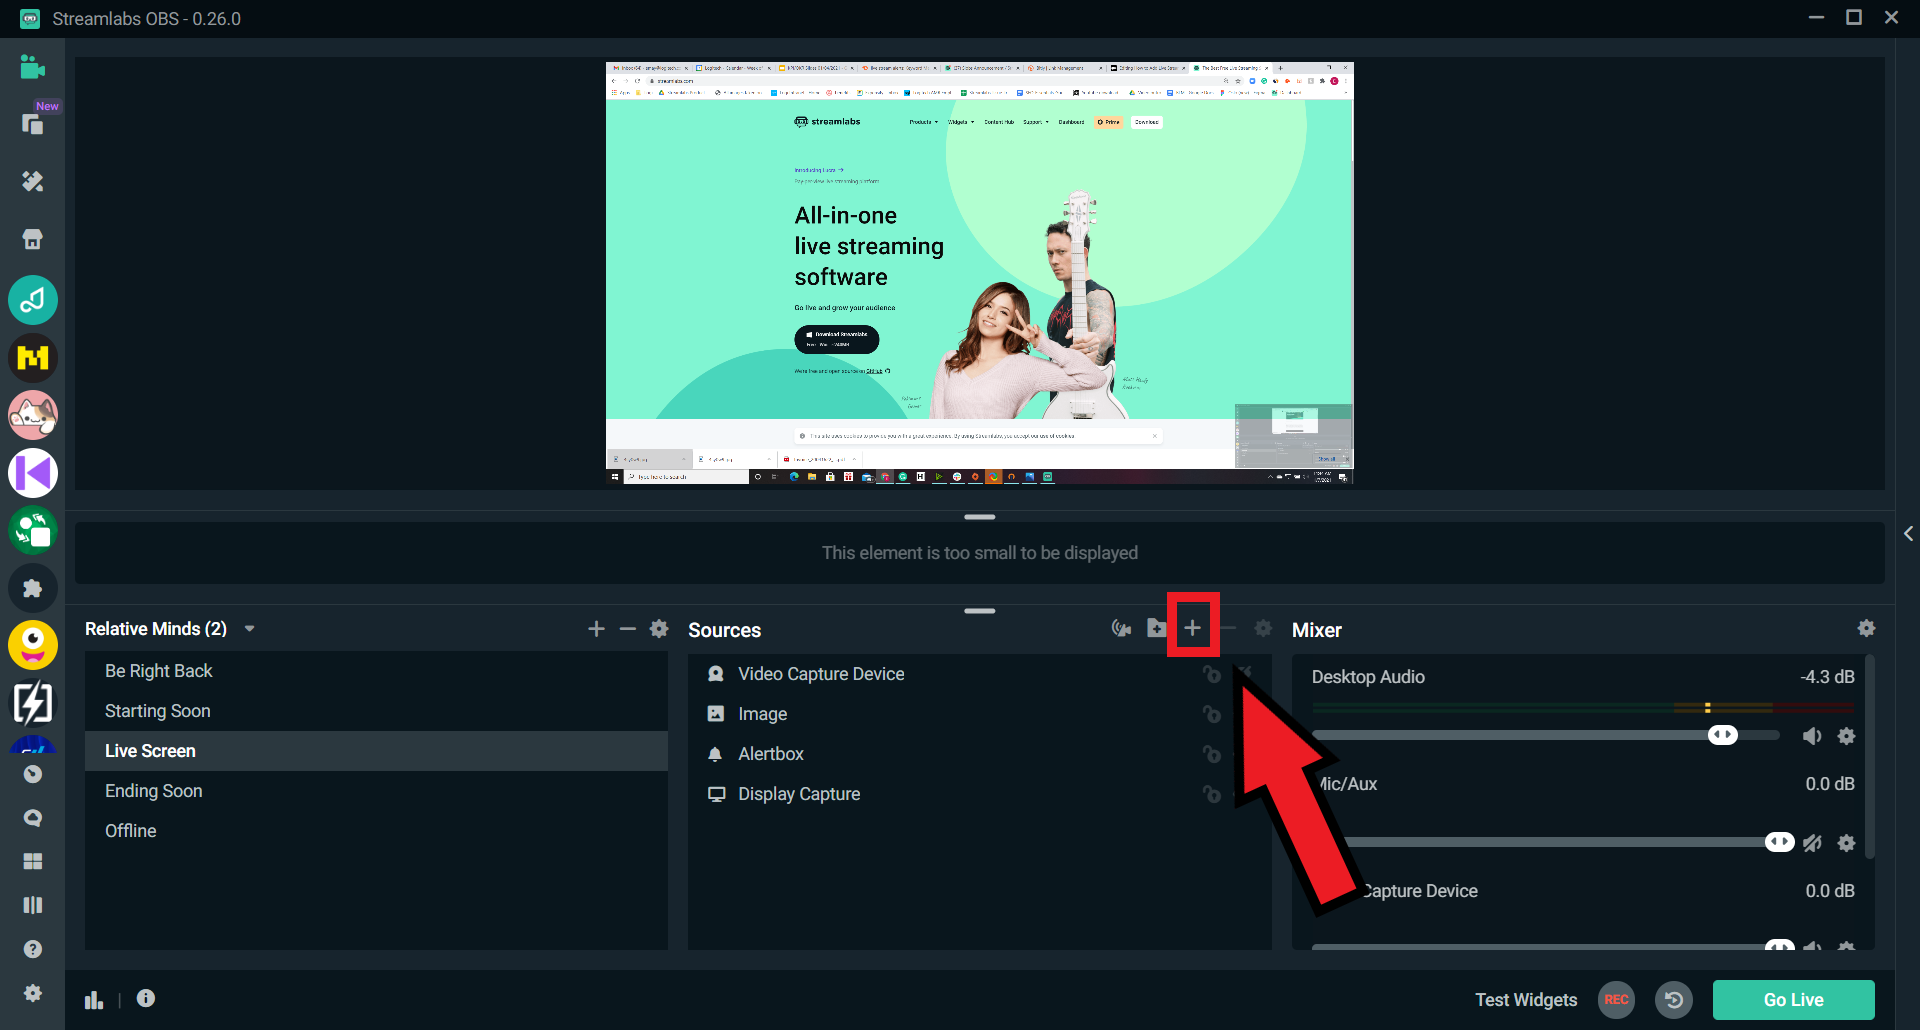The width and height of the screenshot is (1920, 1030).
Task: Click the Replay Buffer circular arrow icon
Action: [1674, 999]
